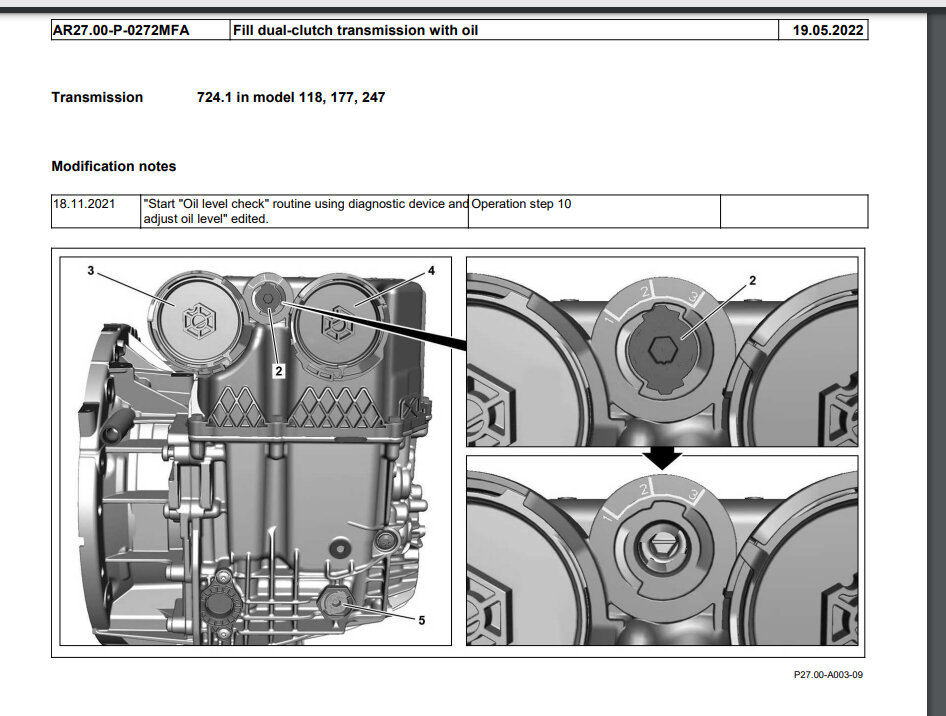Click the 'Modification notes' heading
Viewport: 946px width, 716px height.
click(113, 166)
